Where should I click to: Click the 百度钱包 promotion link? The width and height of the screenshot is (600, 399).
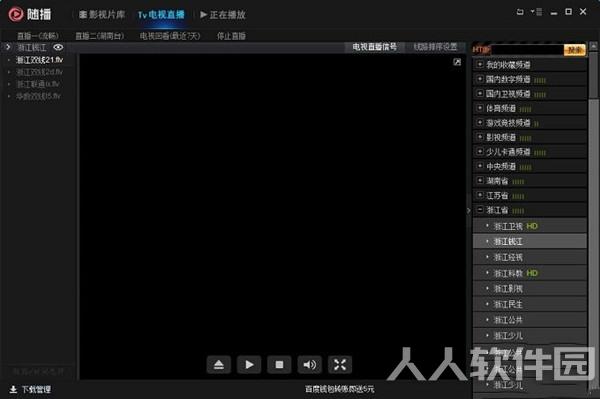point(339,389)
